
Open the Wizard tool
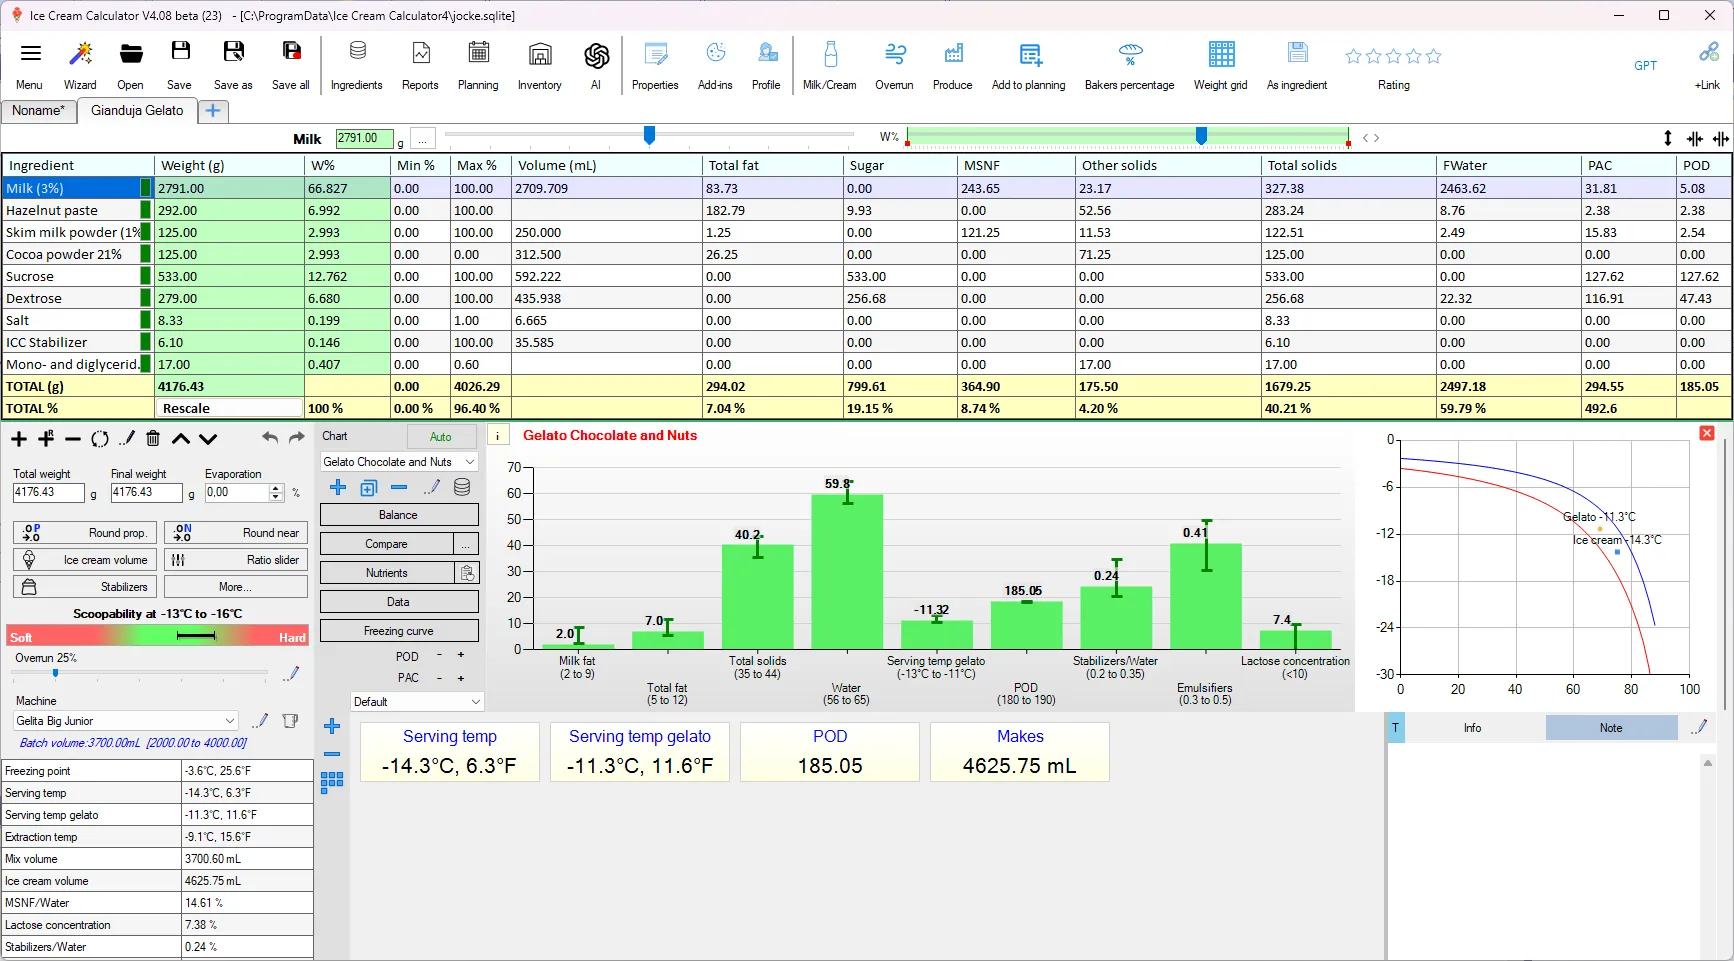click(80, 65)
